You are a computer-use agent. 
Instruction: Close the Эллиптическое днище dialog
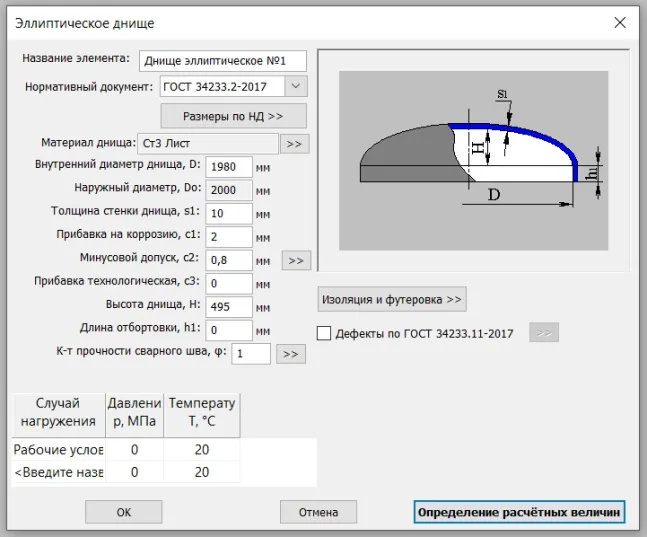(x=618, y=22)
